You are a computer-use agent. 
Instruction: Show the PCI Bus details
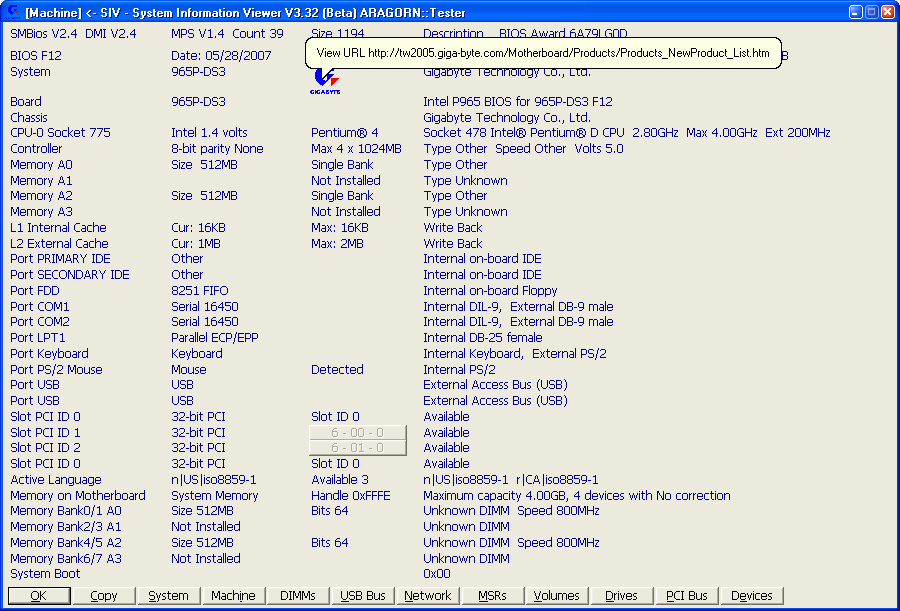[x=687, y=596]
